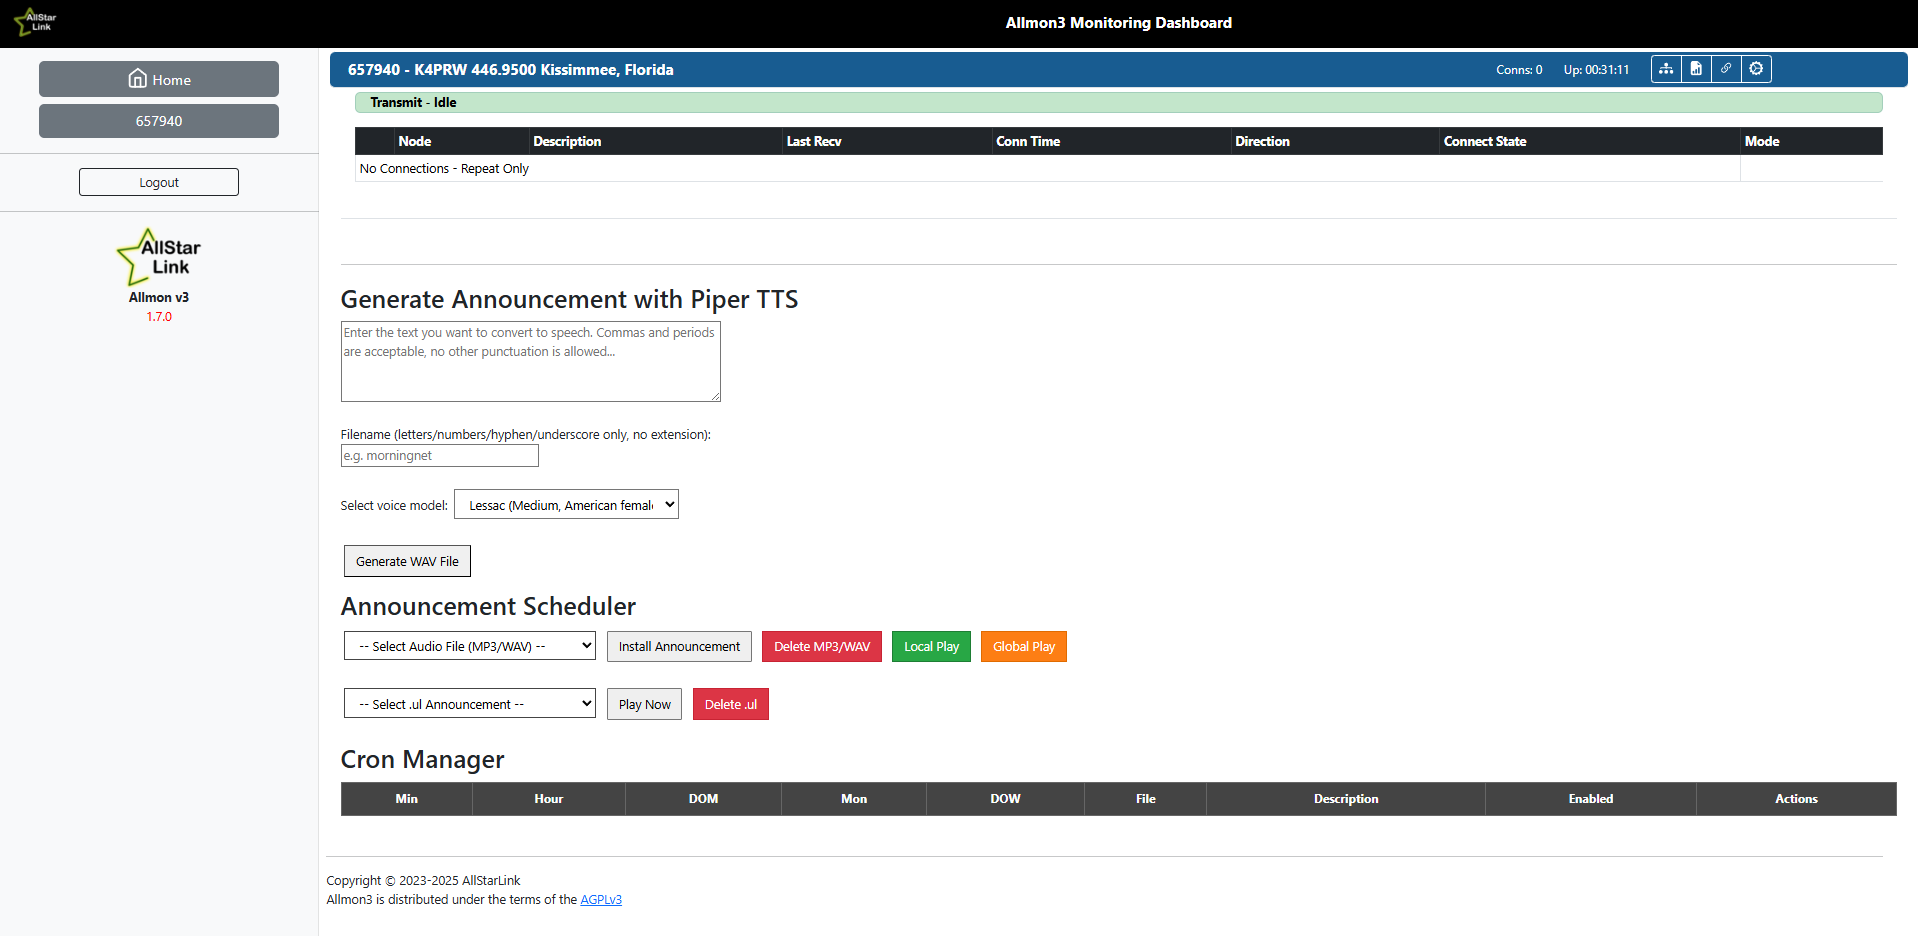Open the node settings gear icon
Viewport: 1918px width, 936px height.
pos(1756,69)
